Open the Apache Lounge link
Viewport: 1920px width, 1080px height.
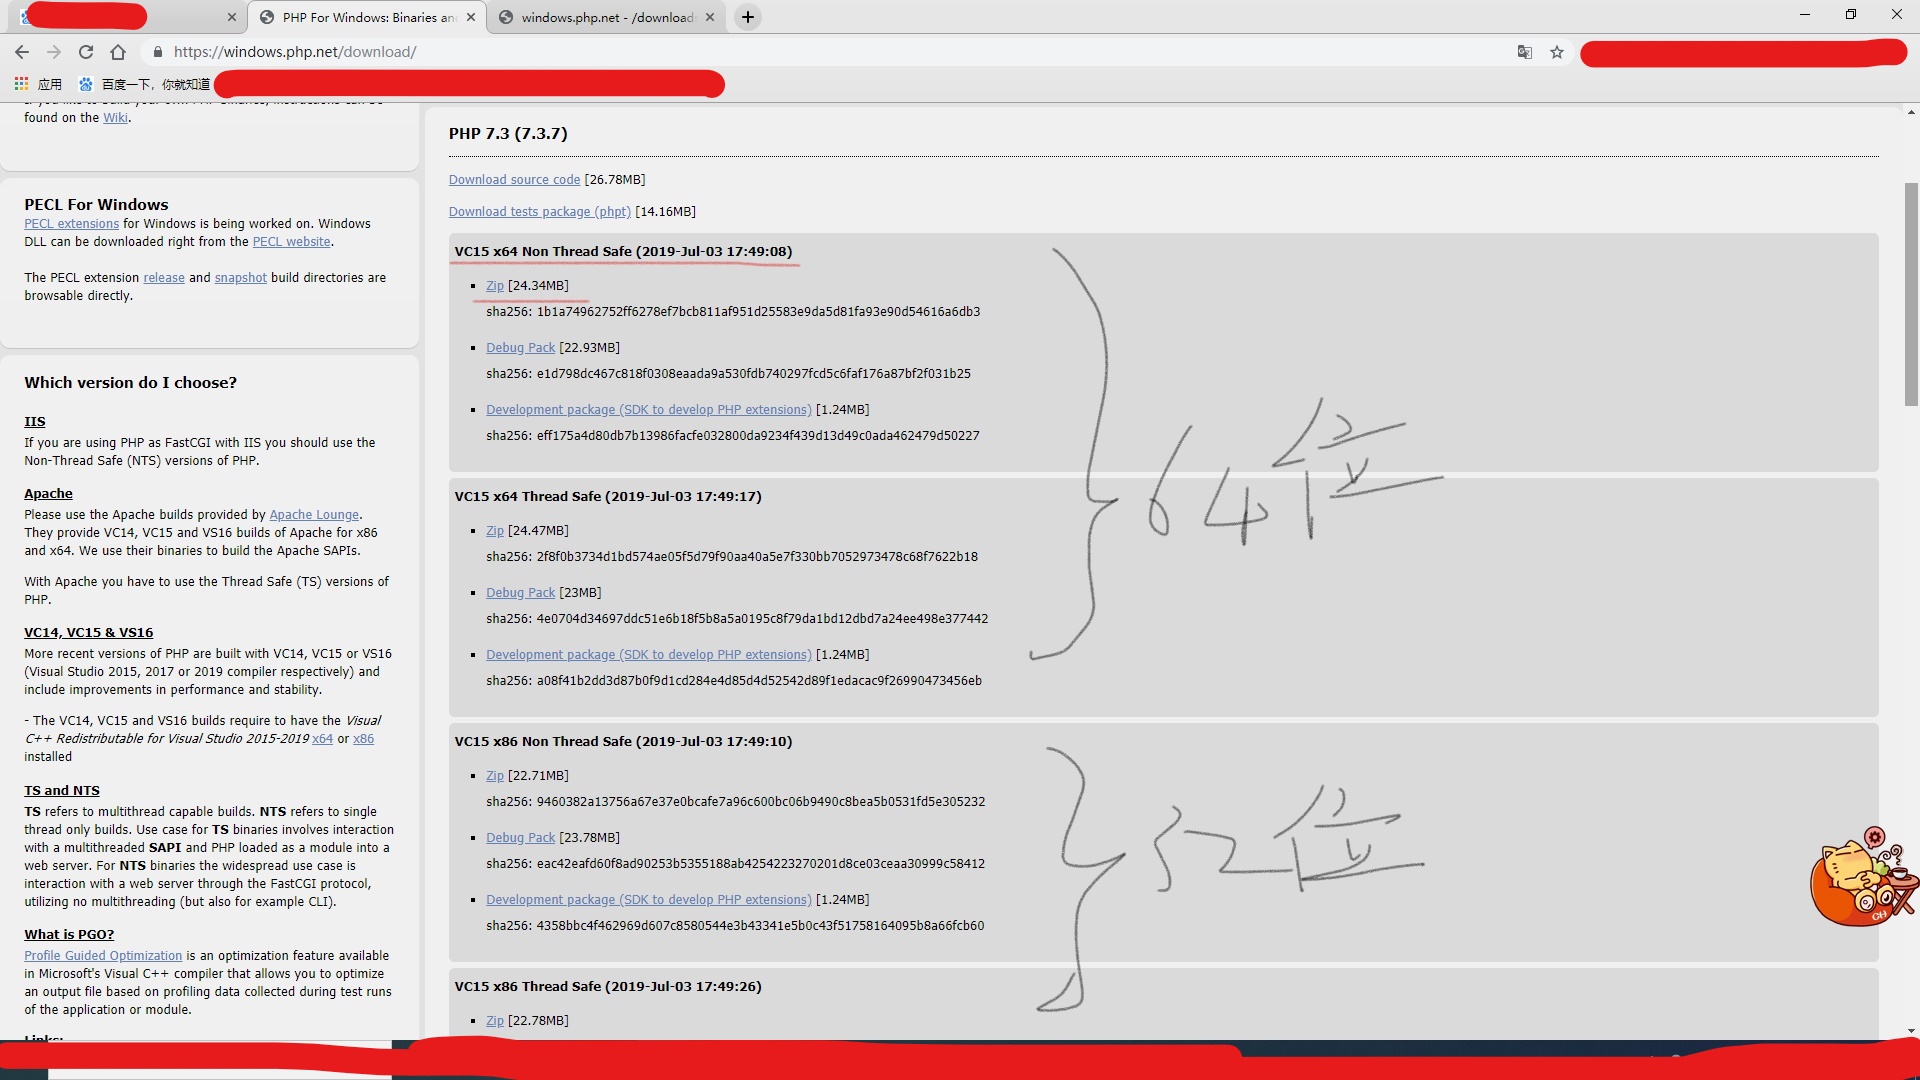tap(314, 515)
